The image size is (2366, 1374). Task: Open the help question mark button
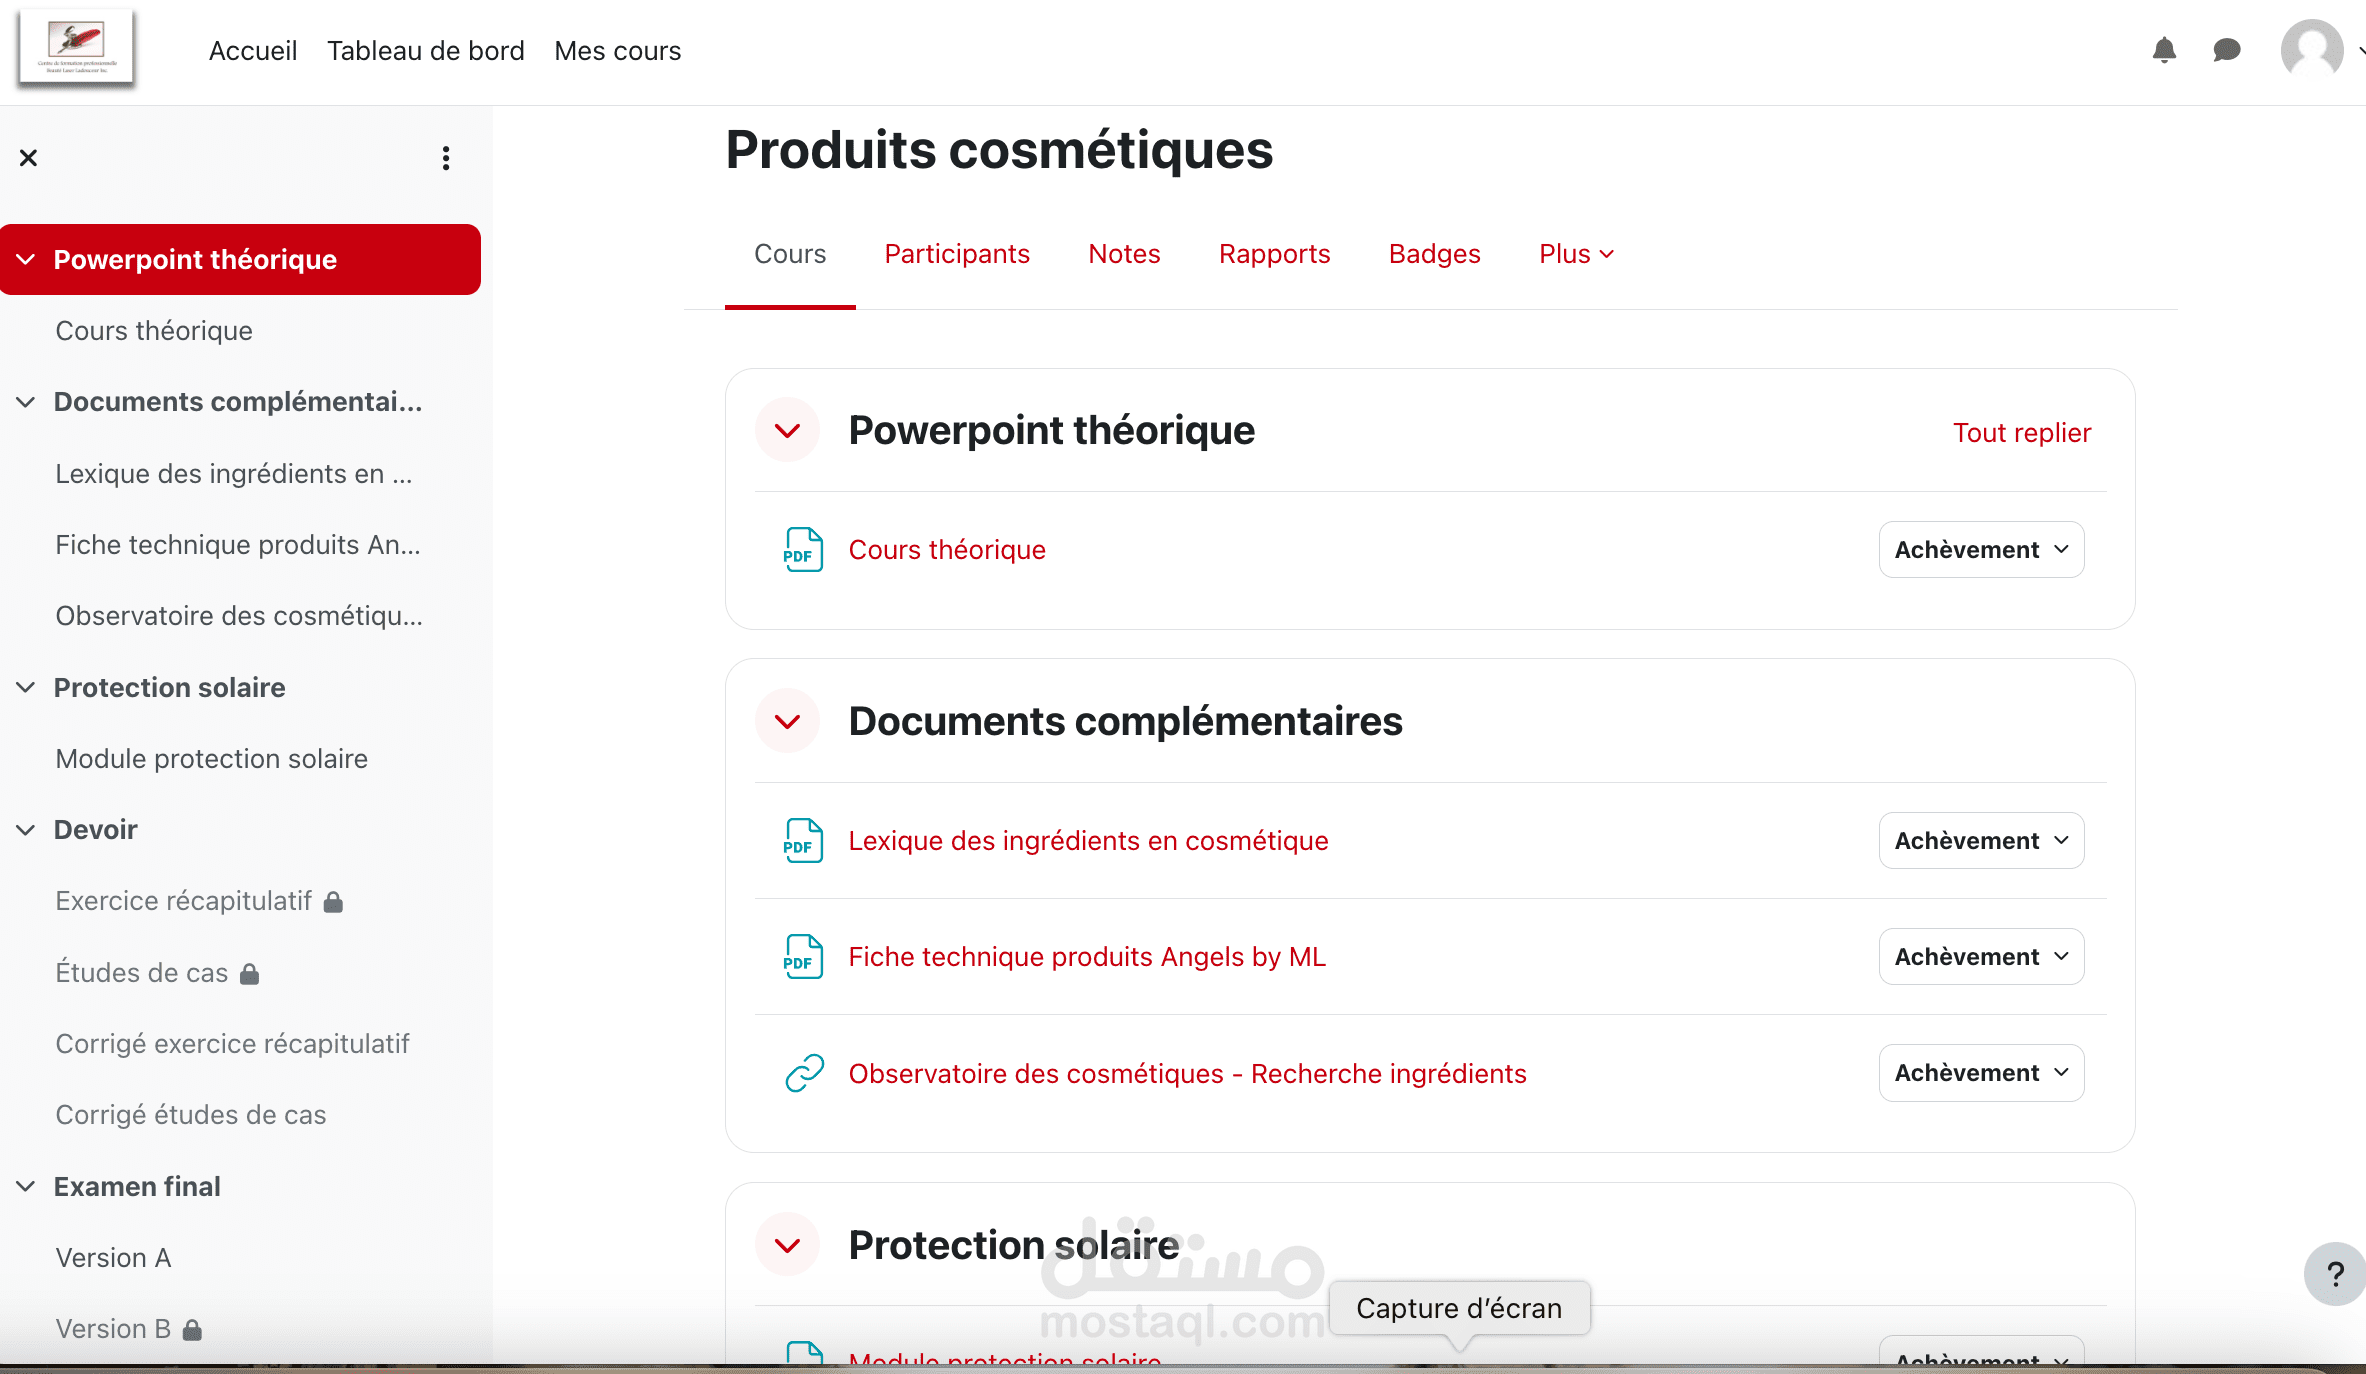(x=2335, y=1274)
